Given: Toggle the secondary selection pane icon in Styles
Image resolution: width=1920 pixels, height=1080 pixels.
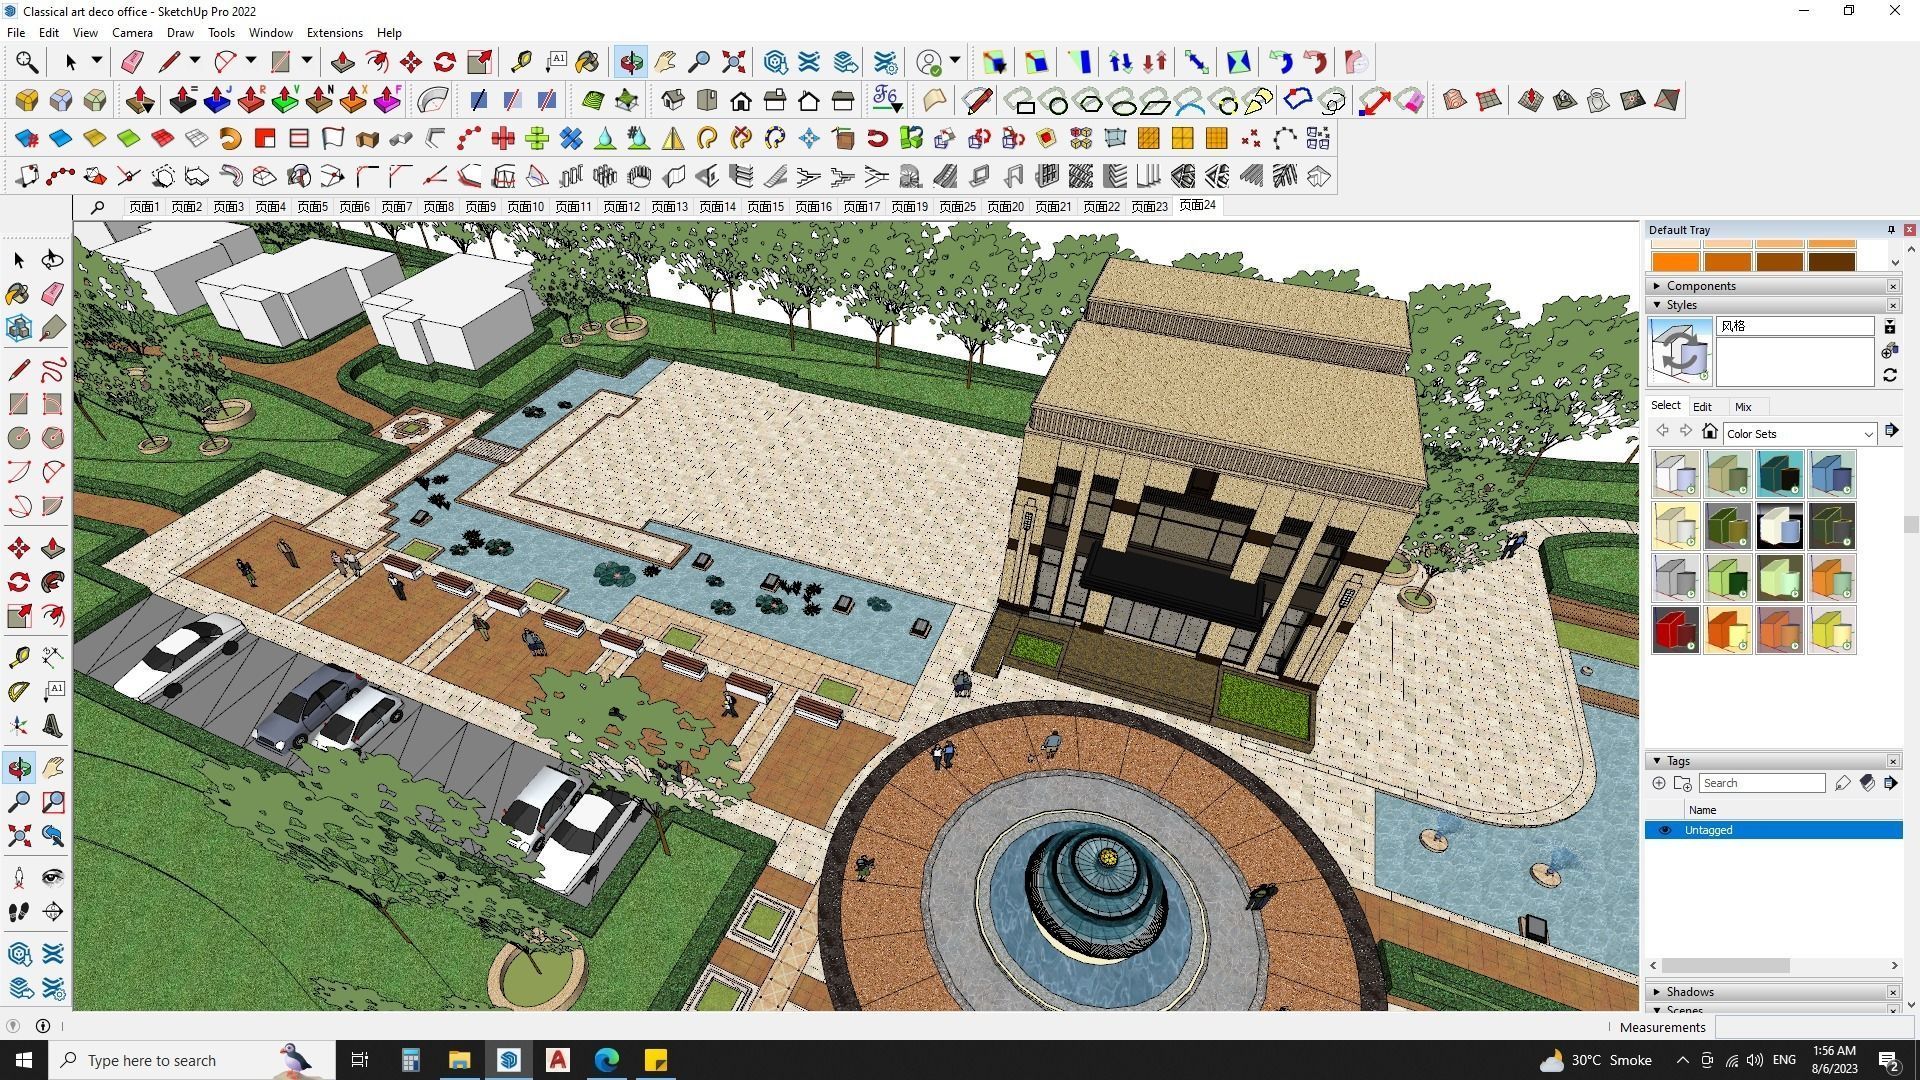Looking at the screenshot, I should coord(1889,327).
